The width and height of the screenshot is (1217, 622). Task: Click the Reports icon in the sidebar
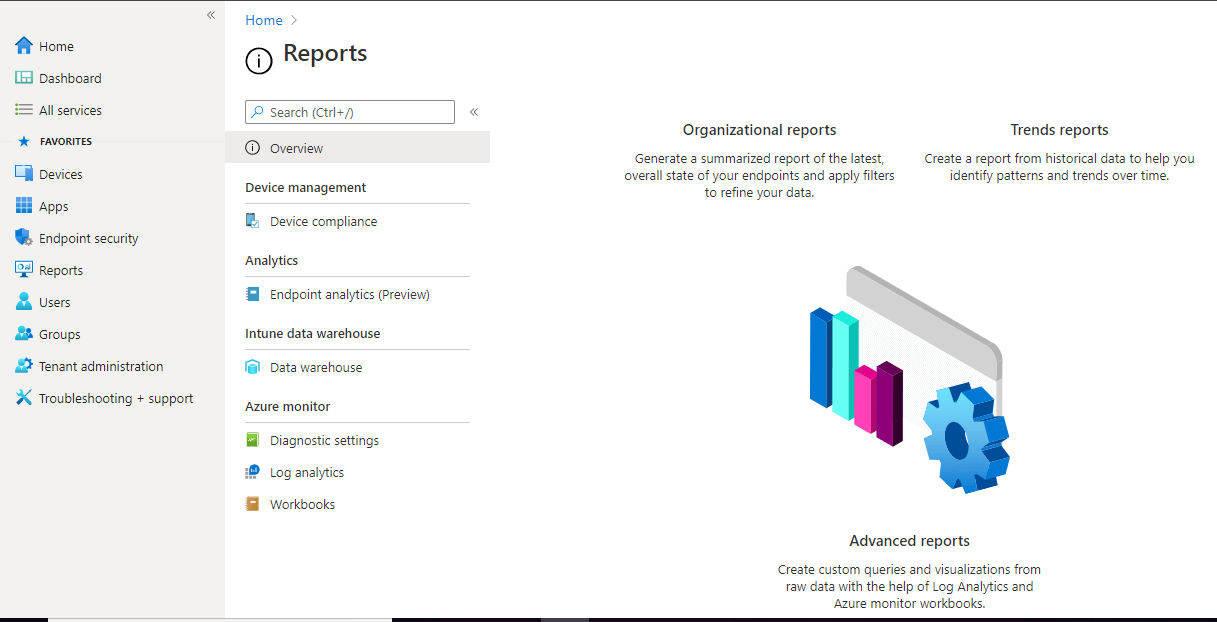tap(24, 270)
